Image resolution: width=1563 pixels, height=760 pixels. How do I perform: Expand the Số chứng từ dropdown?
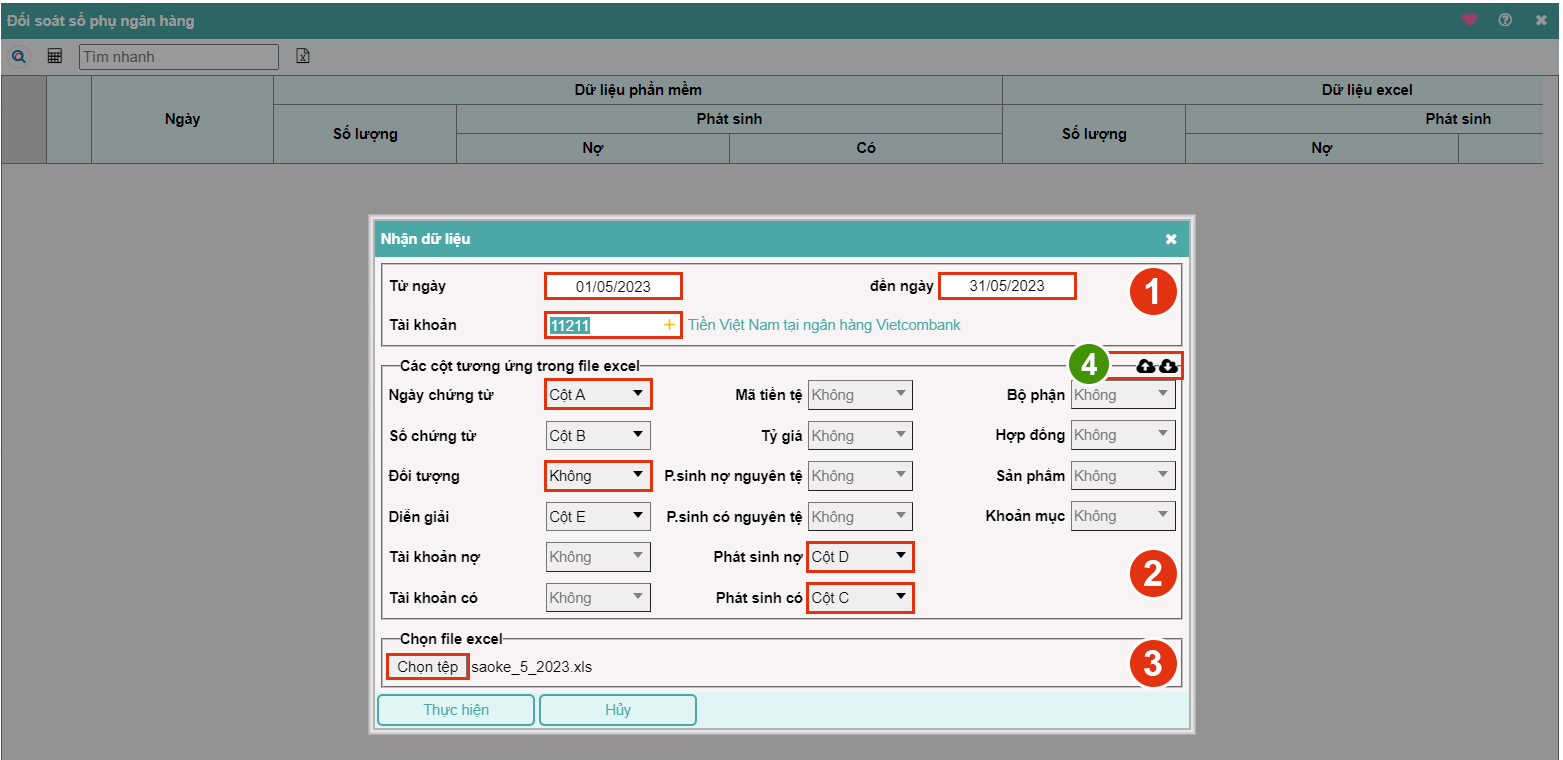[x=598, y=435]
